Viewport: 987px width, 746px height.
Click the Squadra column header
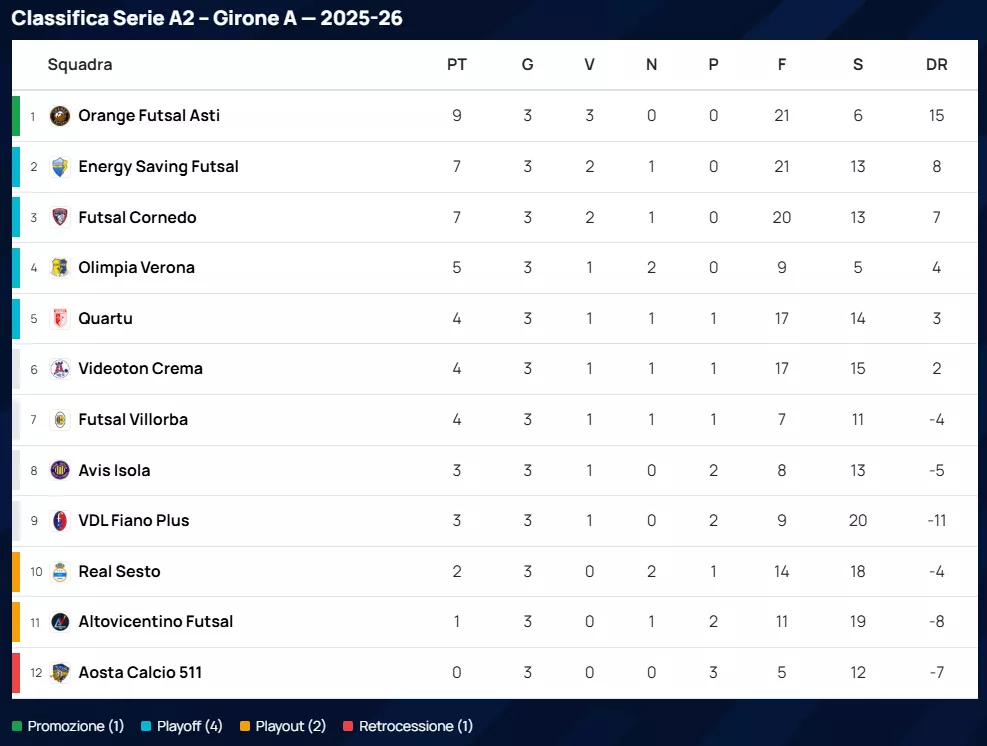[x=80, y=65]
